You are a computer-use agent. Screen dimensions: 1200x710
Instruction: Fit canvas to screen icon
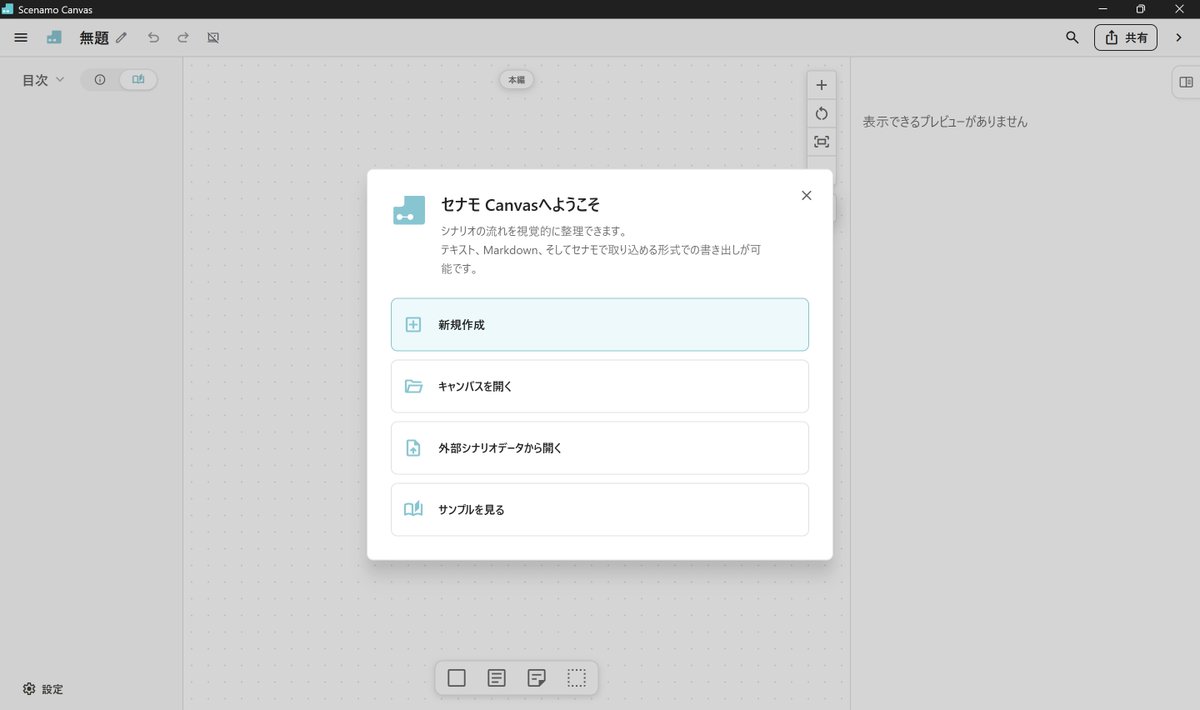(822, 142)
